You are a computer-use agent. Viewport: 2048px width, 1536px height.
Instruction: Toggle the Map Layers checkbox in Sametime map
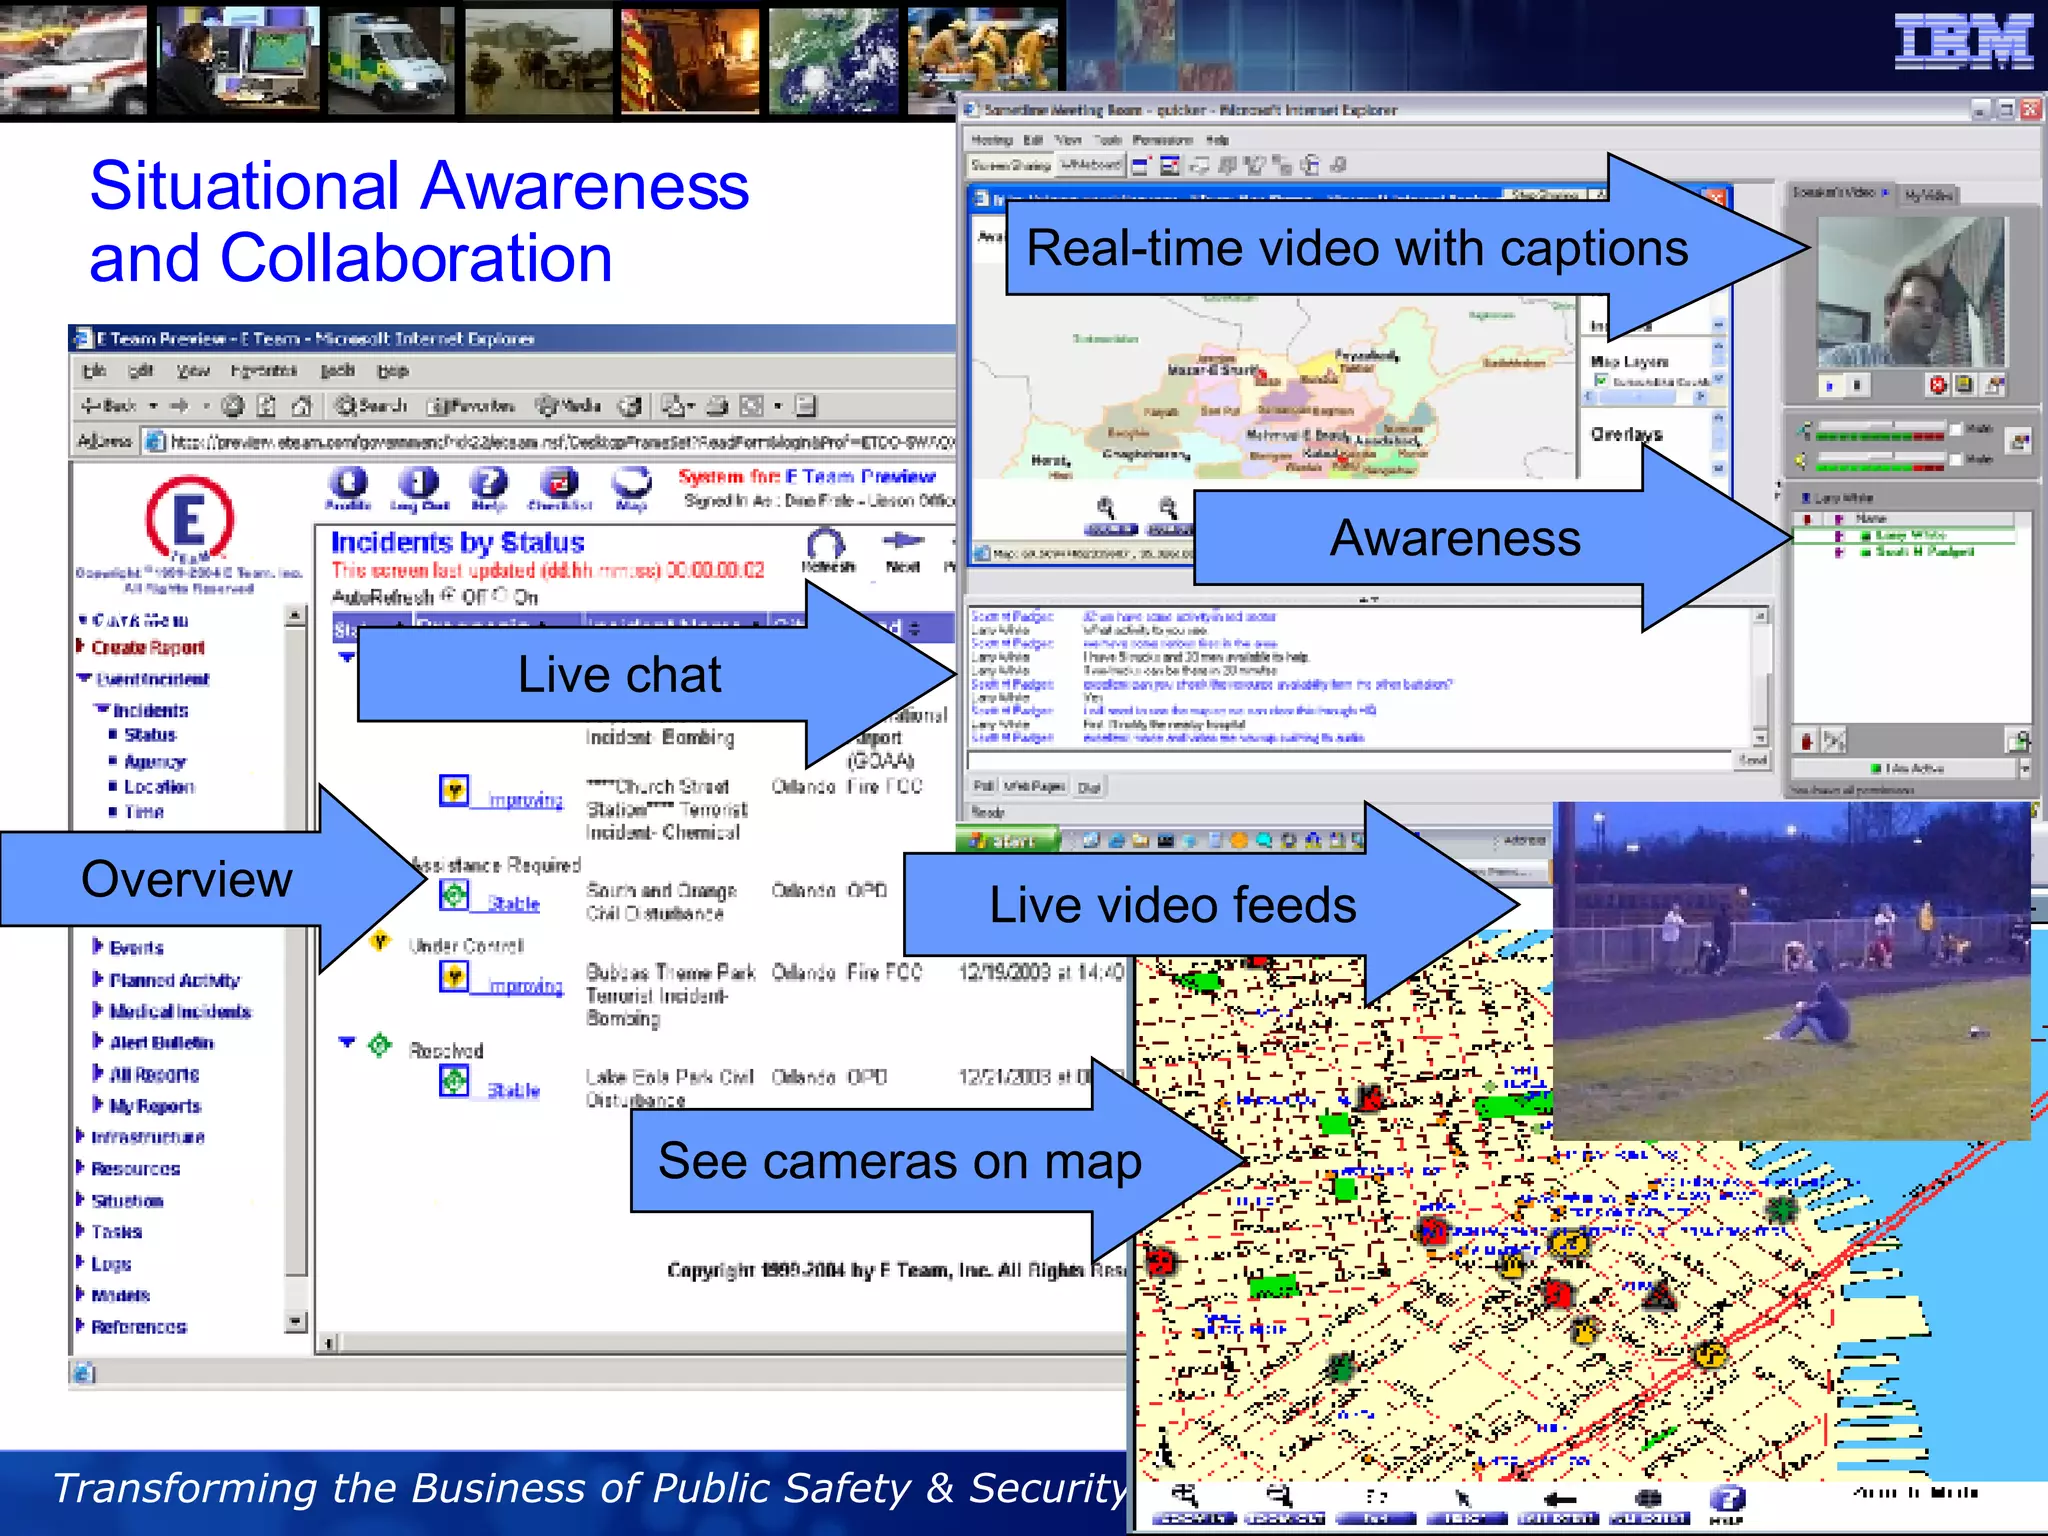pyautogui.click(x=1601, y=380)
